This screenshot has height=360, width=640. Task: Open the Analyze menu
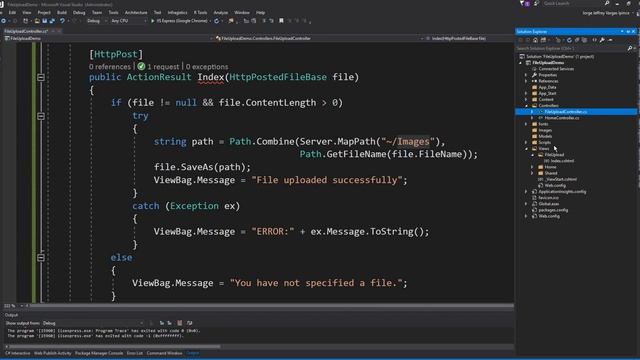tap(220, 13)
